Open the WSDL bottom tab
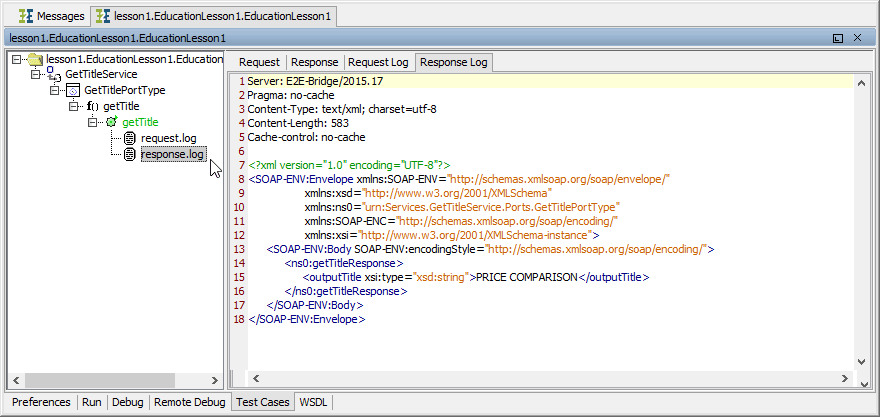Screen dimensions: 880x417 (313, 402)
